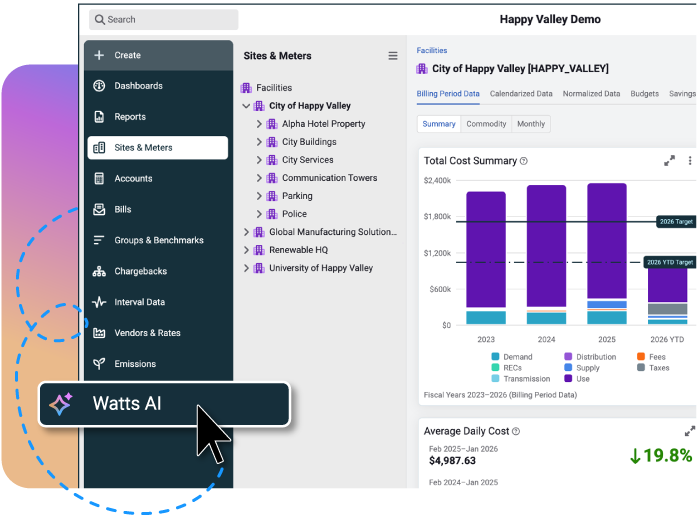Expand the Parking node
Viewport: 700px width, 518px height.
click(x=259, y=196)
